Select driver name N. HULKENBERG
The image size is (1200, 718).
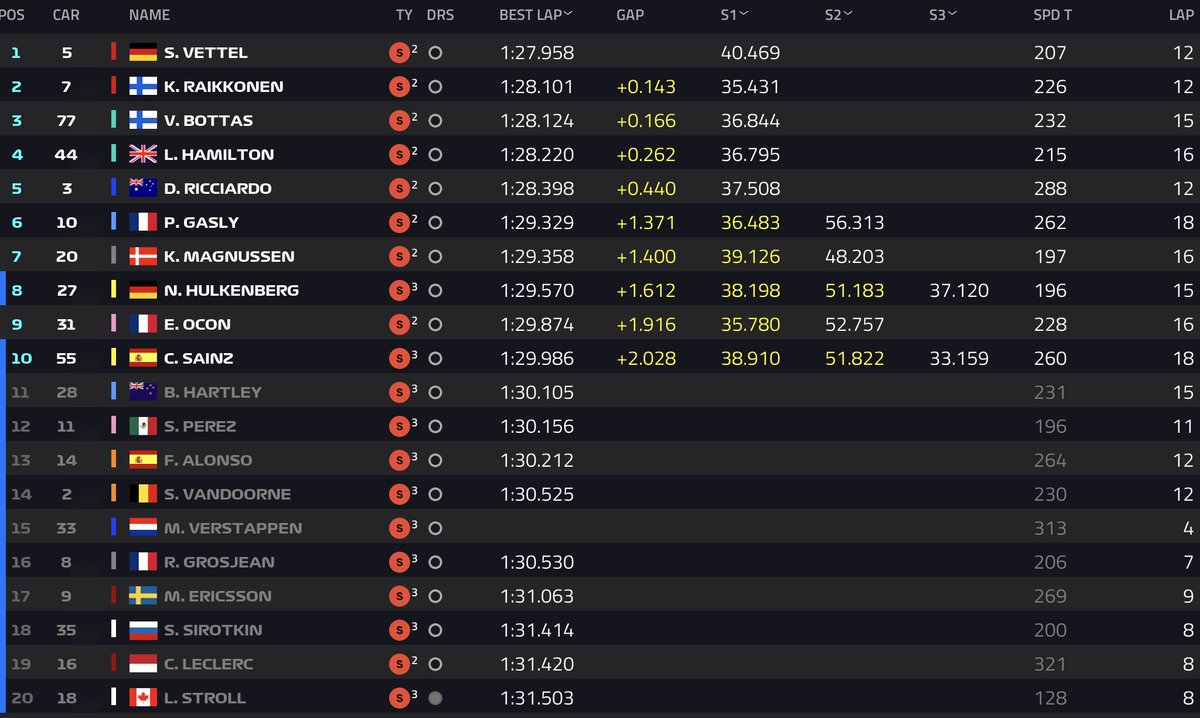231,291
